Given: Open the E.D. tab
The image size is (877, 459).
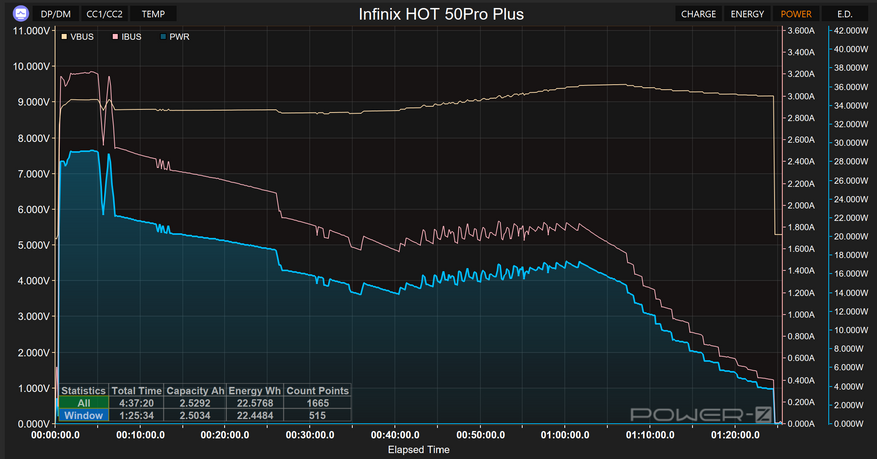Looking at the screenshot, I should tap(845, 14).
